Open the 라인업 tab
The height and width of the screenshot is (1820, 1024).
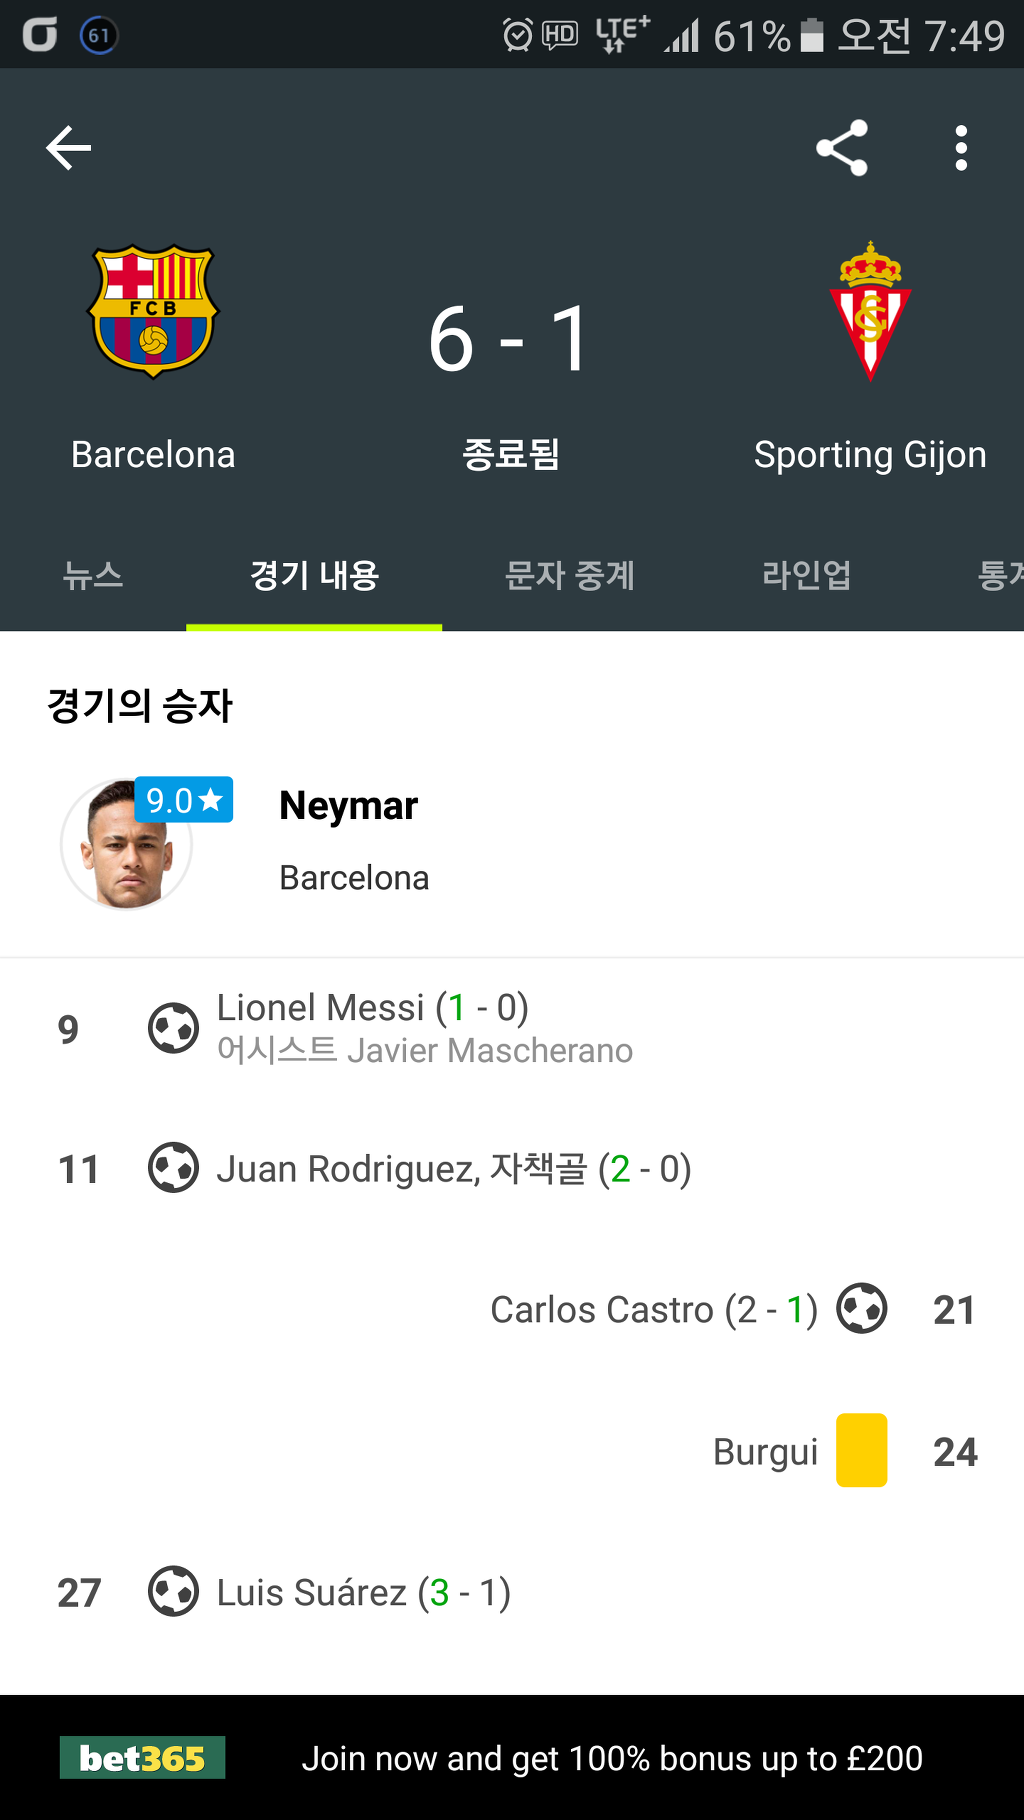[806, 575]
